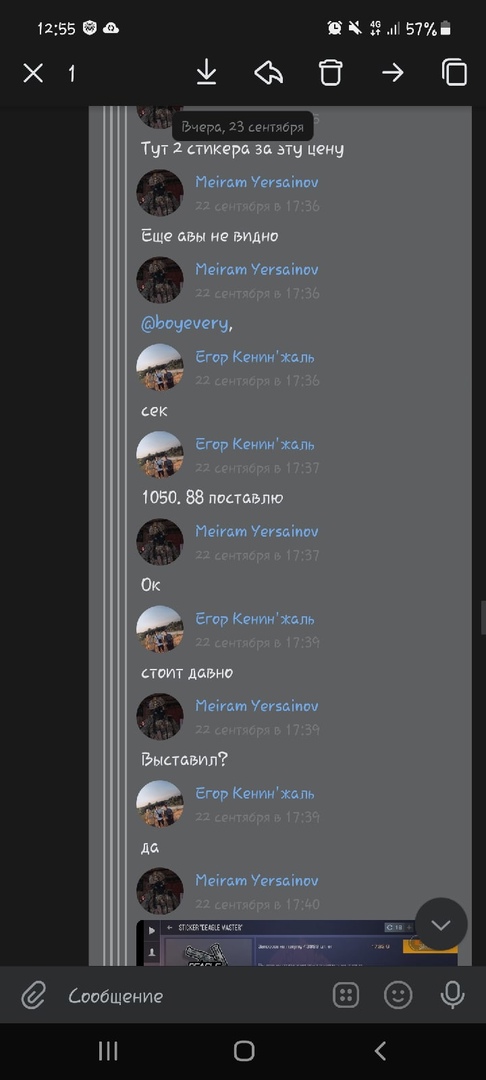Screen dimensions: 486x1080
Task: Focus the Сообщение text input field
Action: click(193, 995)
